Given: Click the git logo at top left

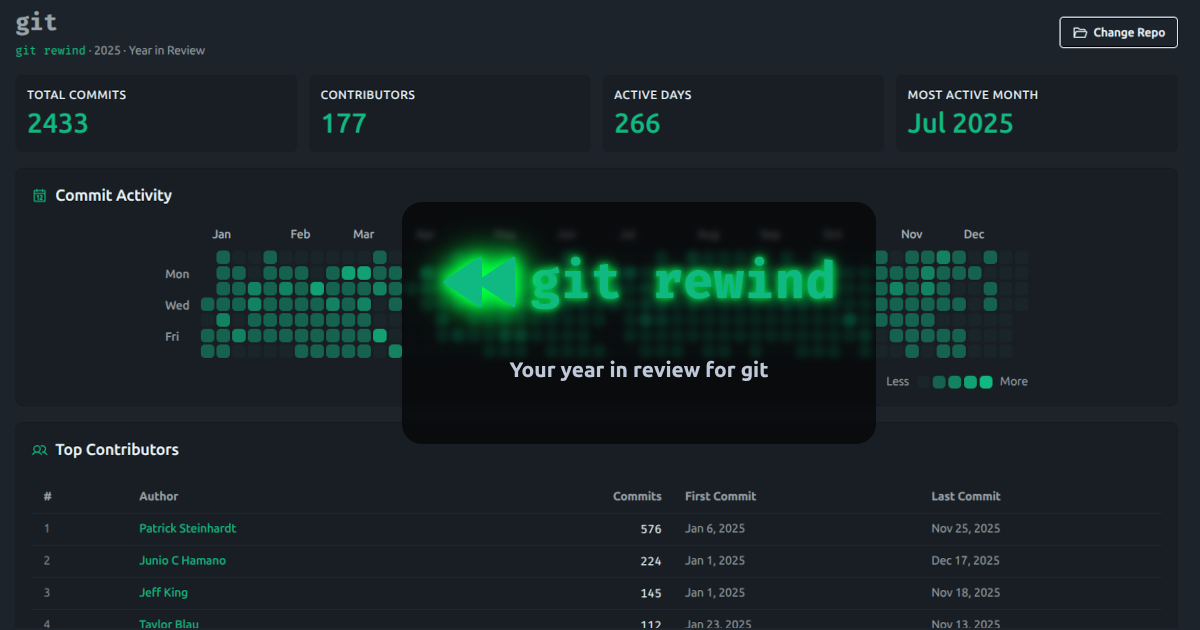Looking at the screenshot, I should (x=35, y=21).
